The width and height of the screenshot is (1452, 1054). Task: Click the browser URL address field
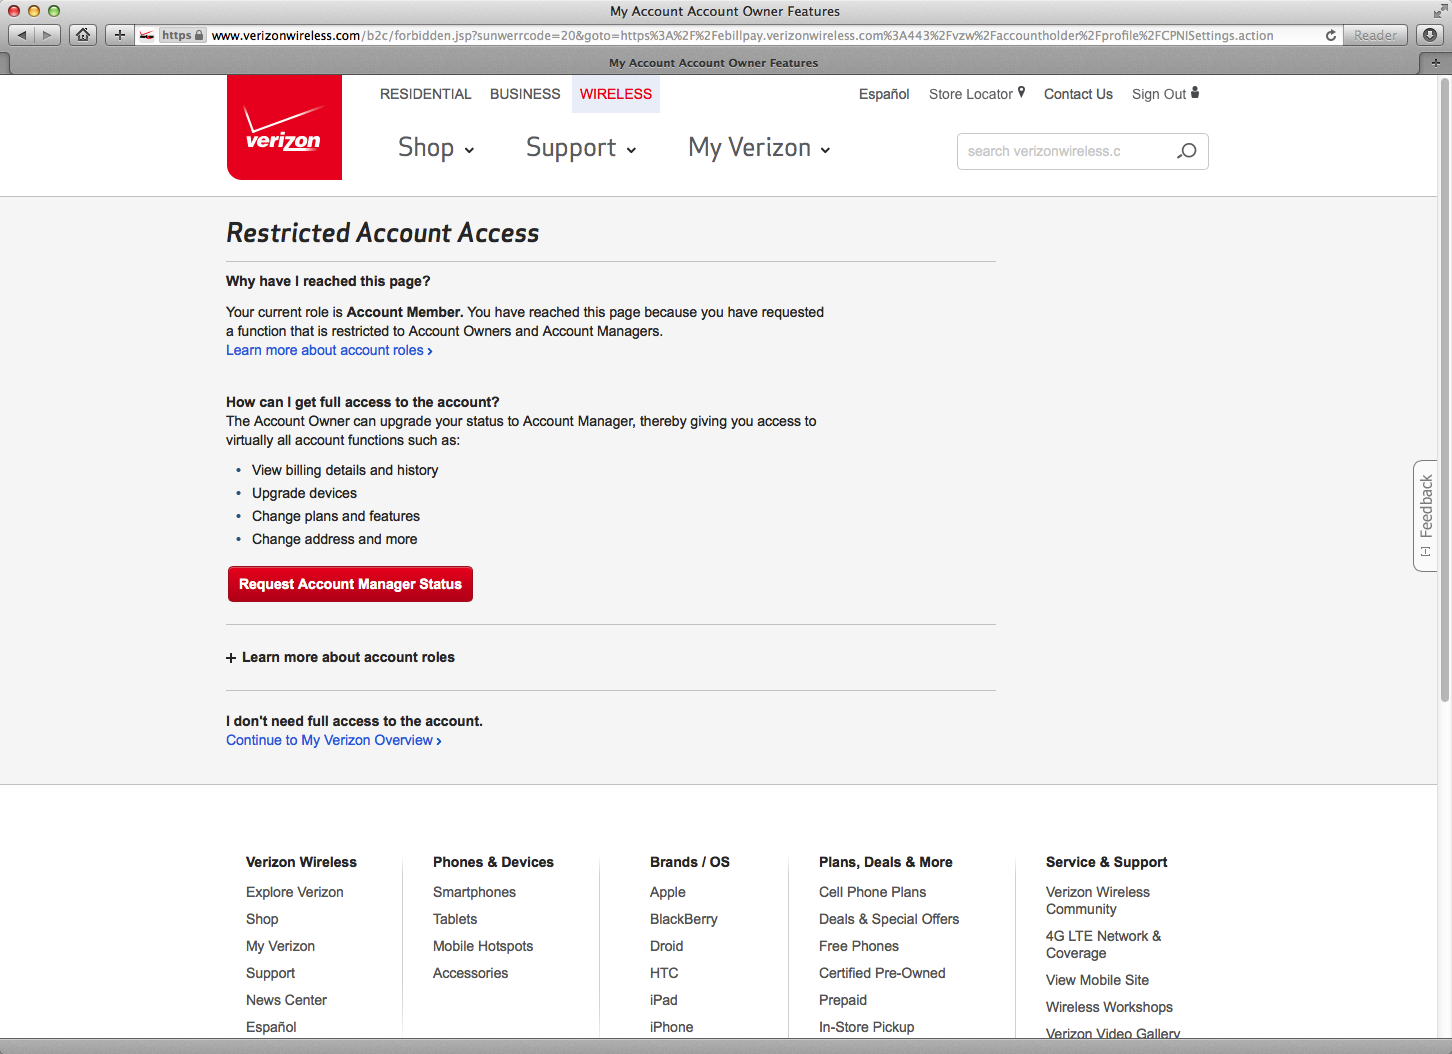[x=740, y=35]
